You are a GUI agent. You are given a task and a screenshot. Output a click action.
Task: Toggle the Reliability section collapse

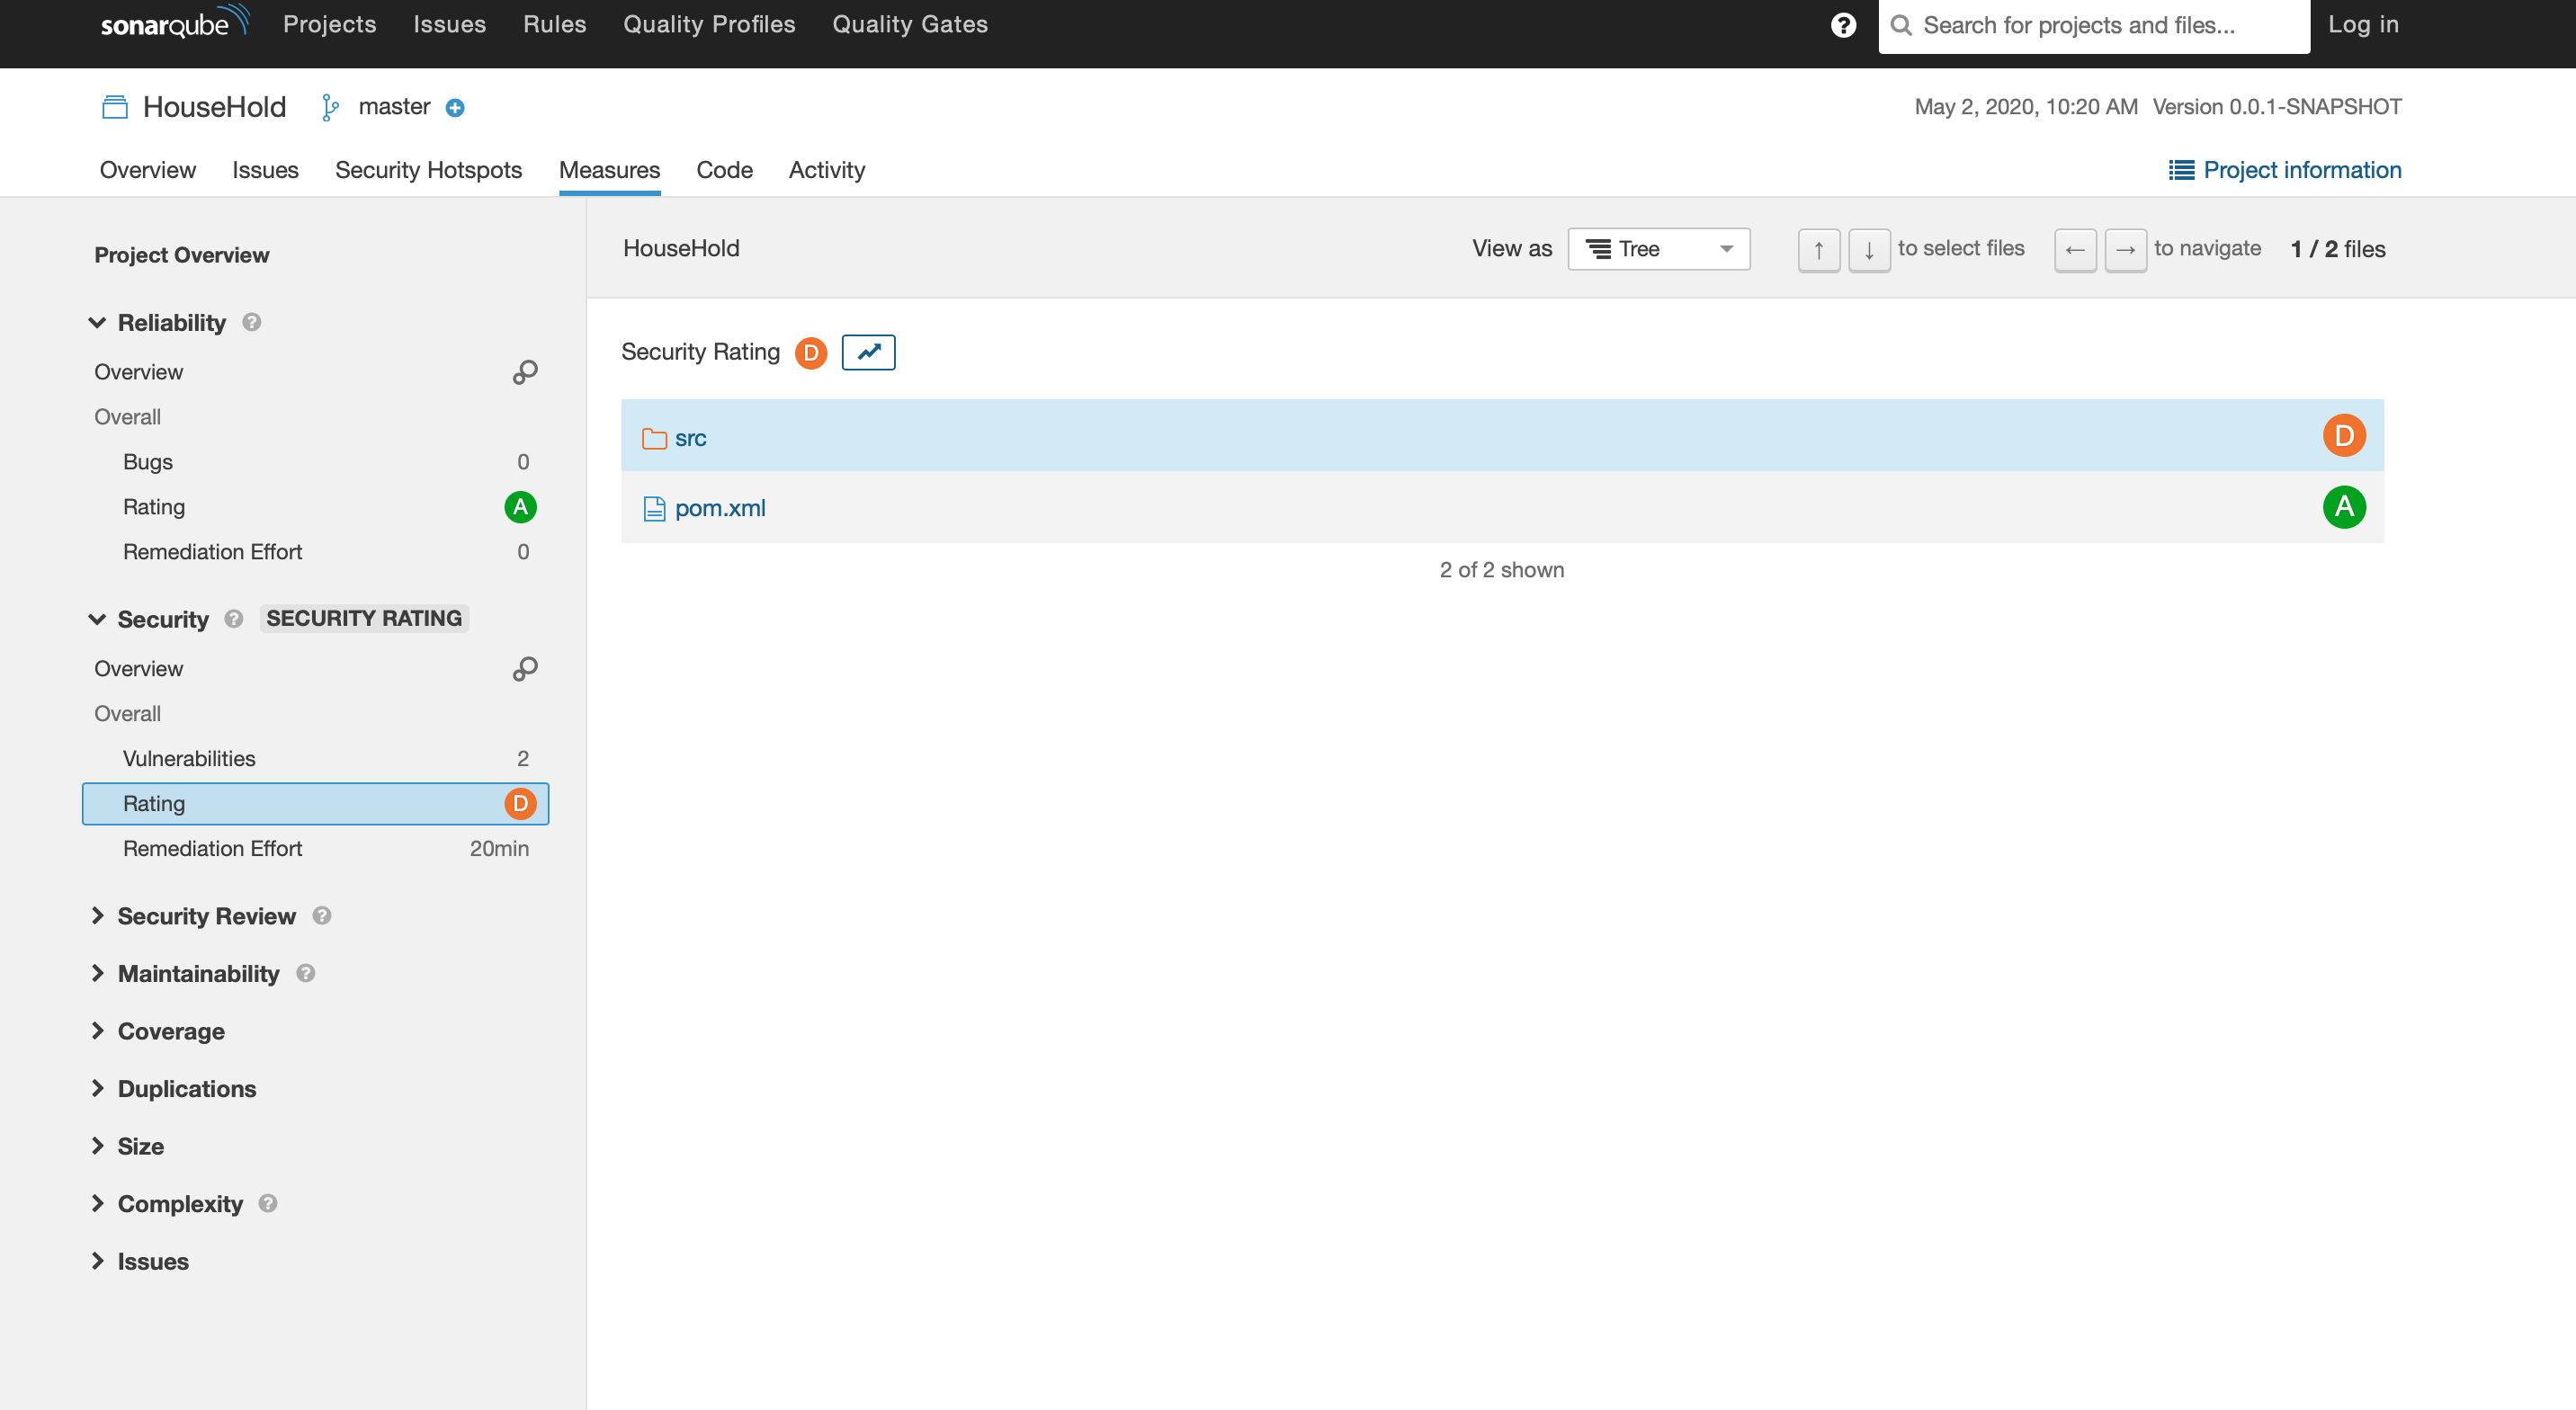[97, 321]
